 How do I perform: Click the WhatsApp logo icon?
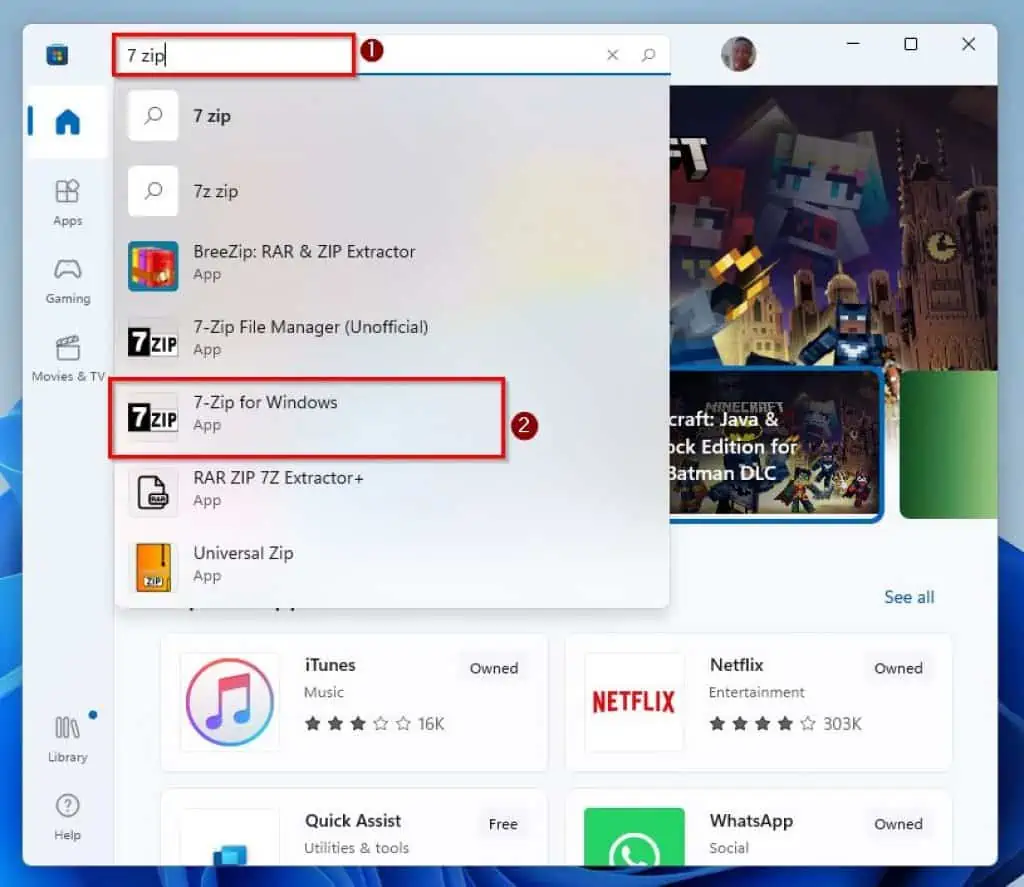point(633,837)
